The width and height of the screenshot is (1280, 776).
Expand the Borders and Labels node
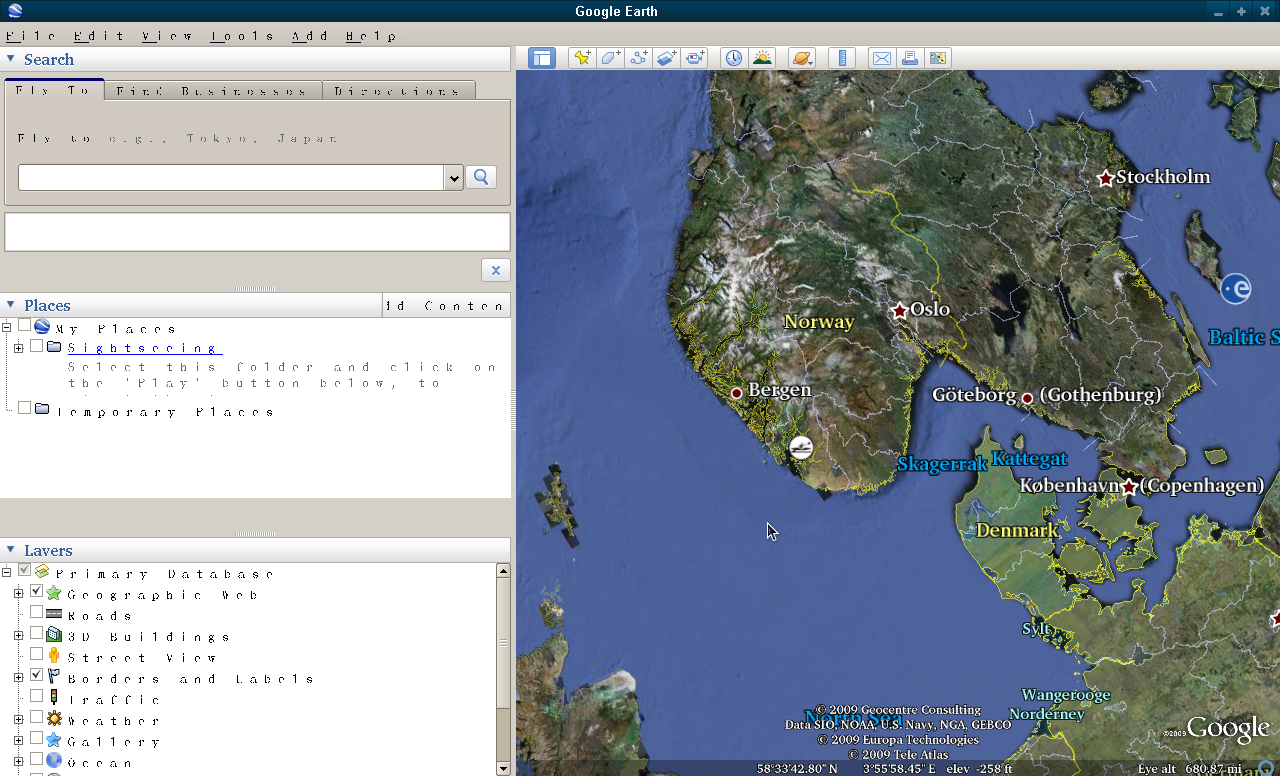[19, 678]
